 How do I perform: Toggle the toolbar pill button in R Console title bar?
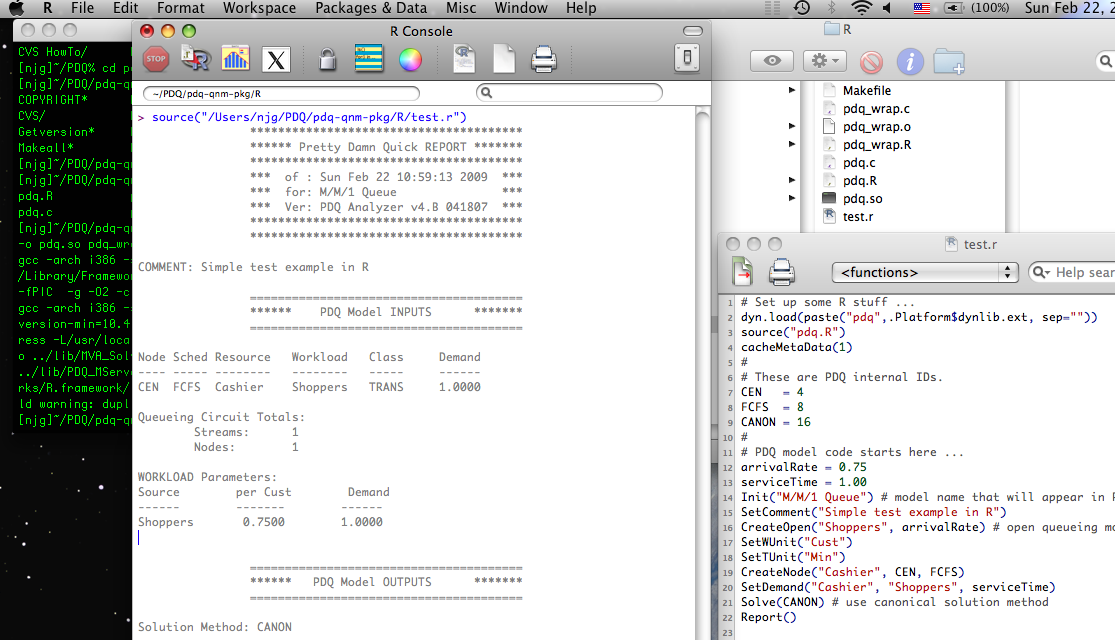coord(693,31)
